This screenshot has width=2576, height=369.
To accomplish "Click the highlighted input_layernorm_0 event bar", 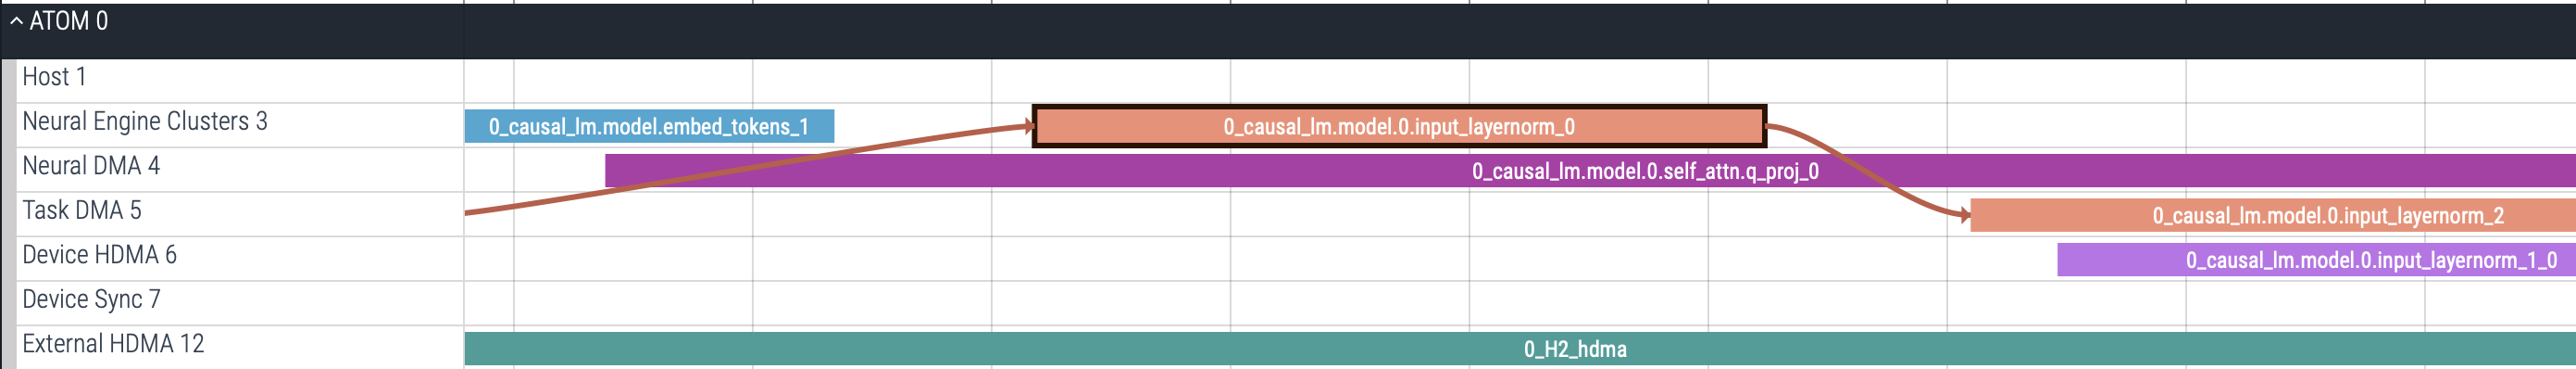I will pyautogui.click(x=1399, y=126).
